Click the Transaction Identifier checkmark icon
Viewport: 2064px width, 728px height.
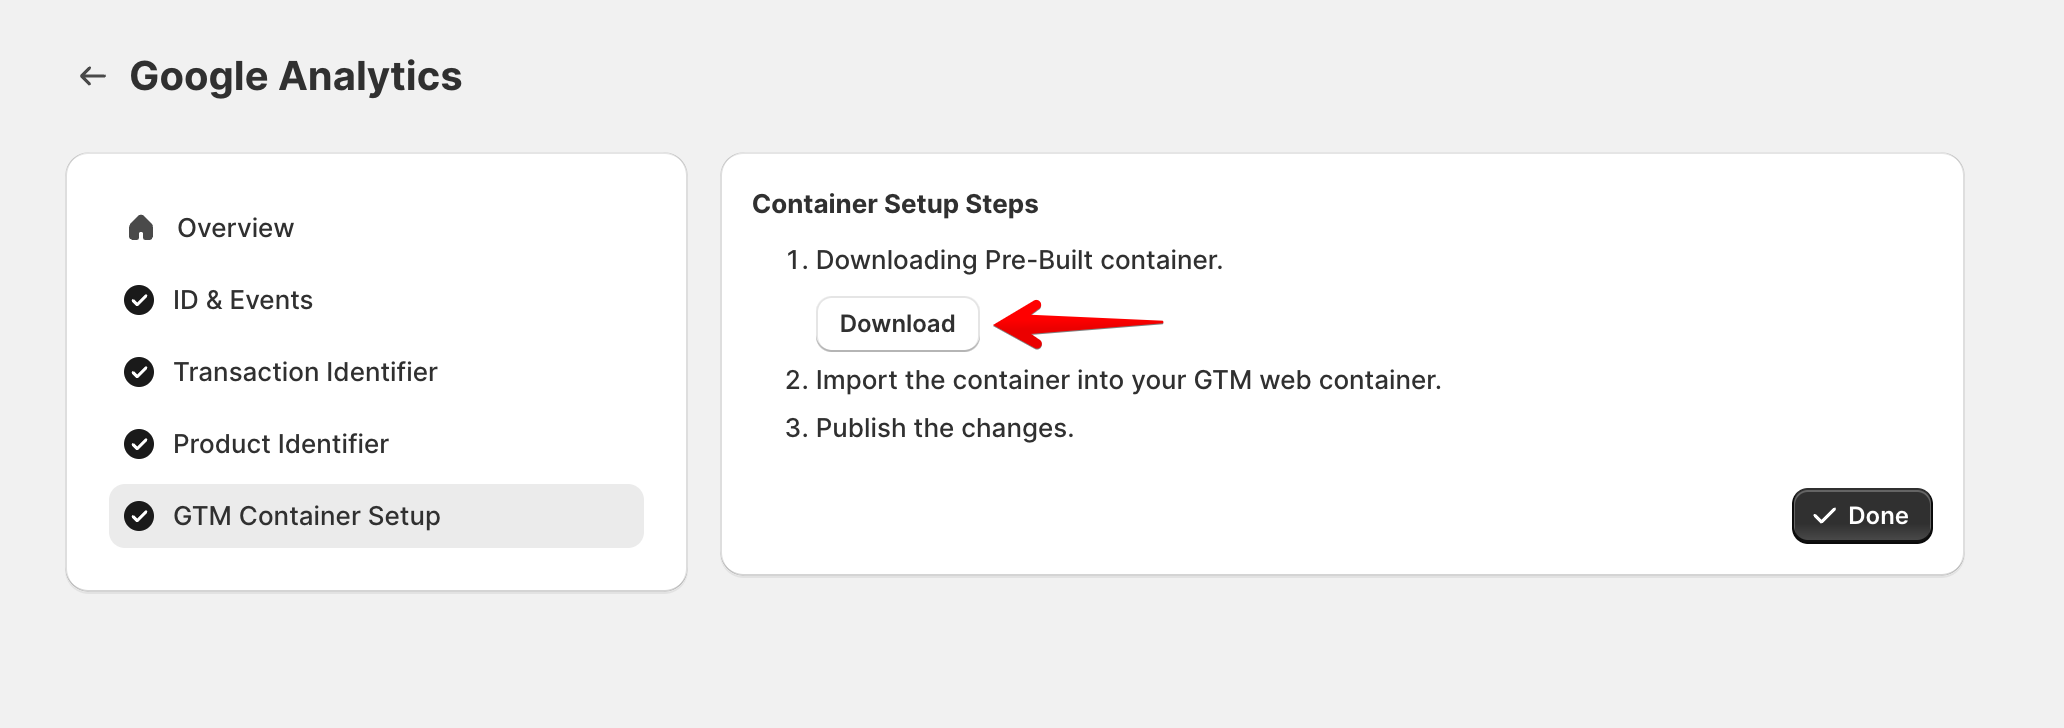139,372
